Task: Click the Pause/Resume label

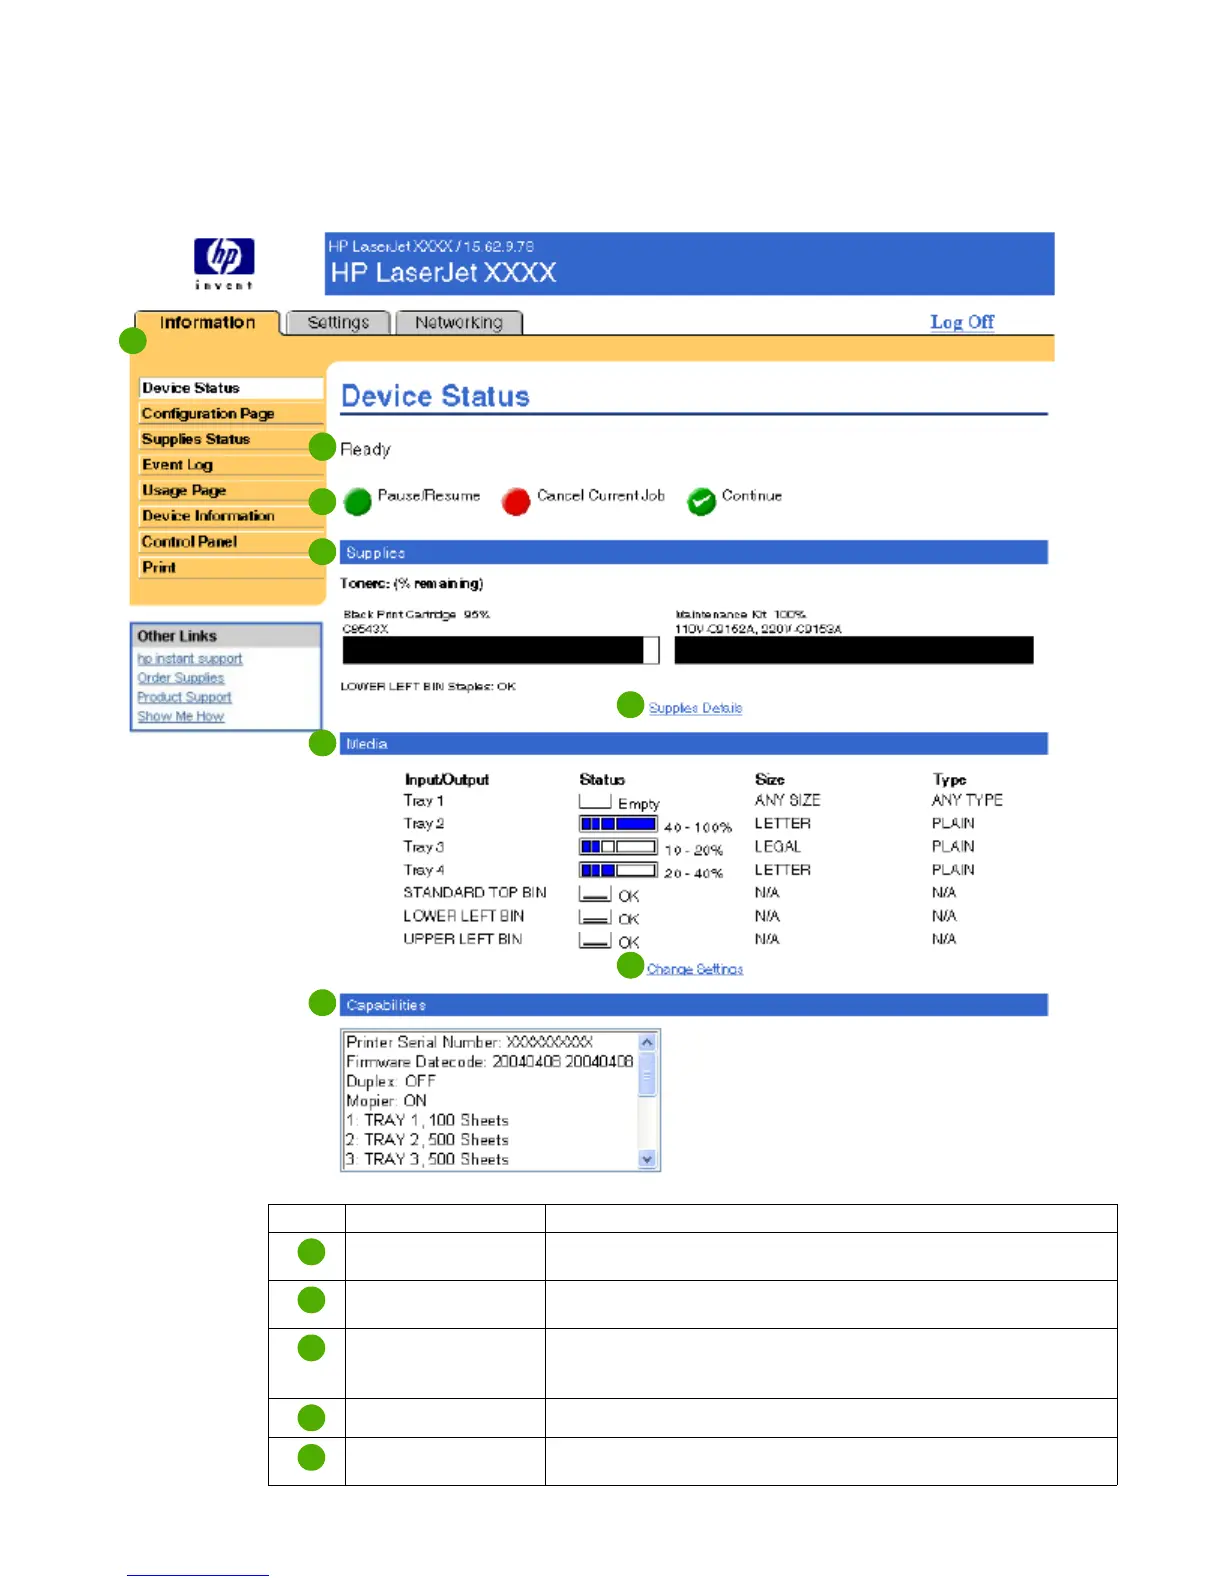Action: [429, 495]
